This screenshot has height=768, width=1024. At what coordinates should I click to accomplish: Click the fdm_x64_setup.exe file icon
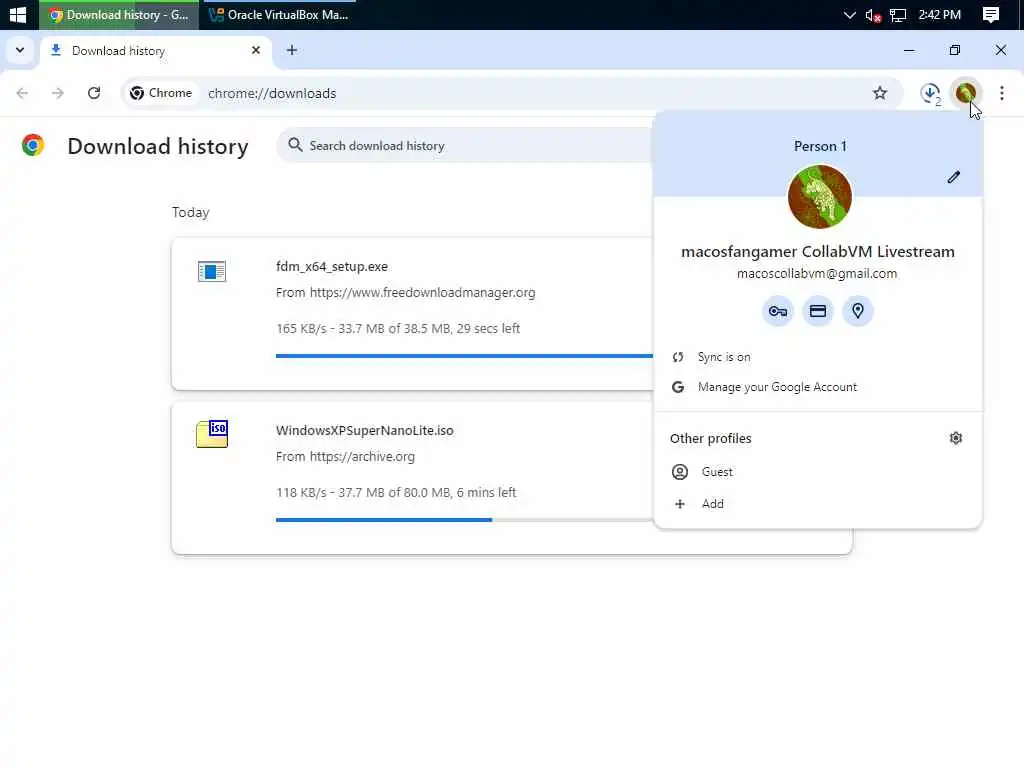pos(212,271)
